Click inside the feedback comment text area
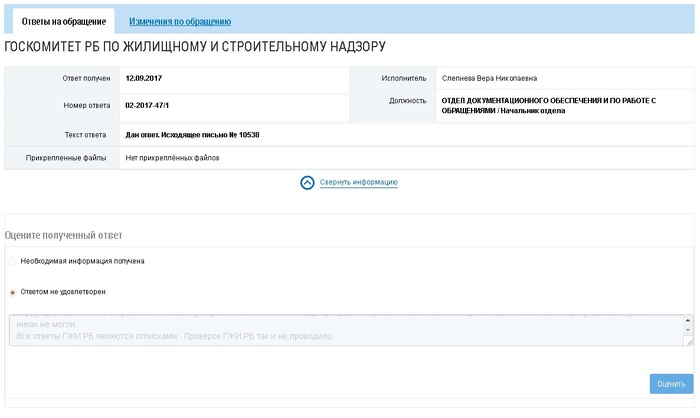This screenshot has width=700, height=418. click(340, 330)
